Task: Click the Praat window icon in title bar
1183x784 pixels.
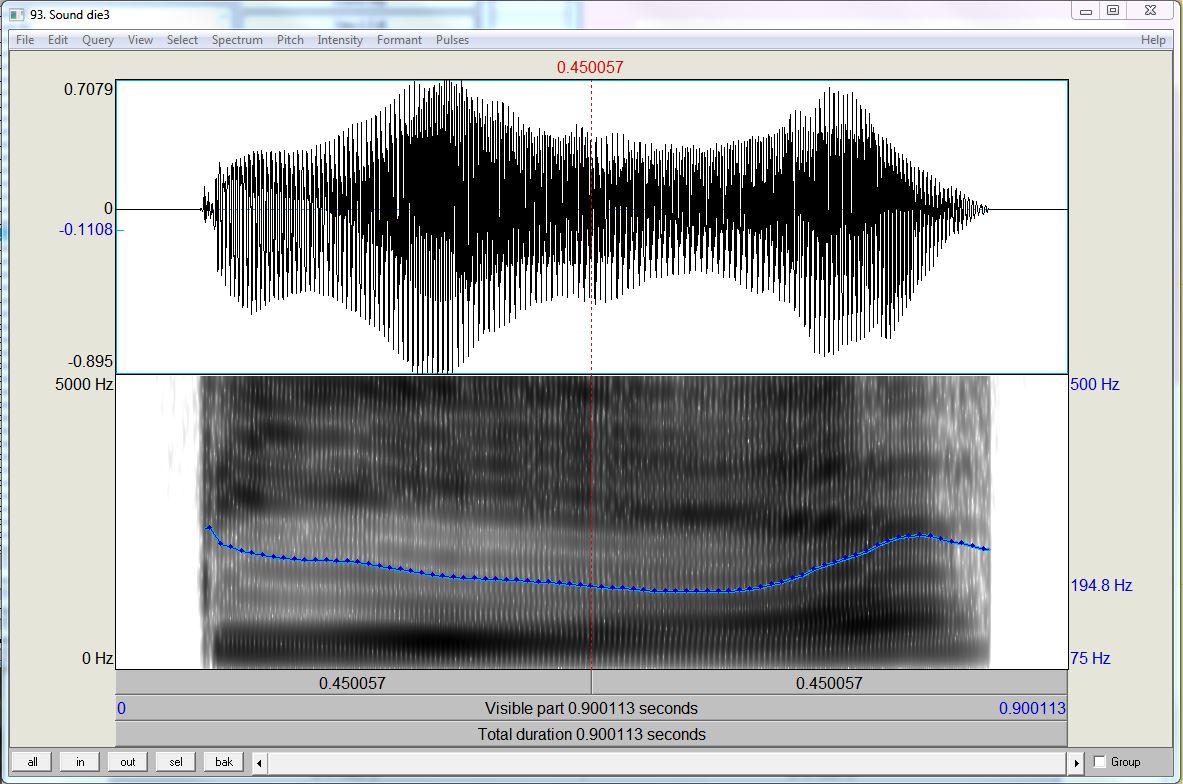Action: 17,14
